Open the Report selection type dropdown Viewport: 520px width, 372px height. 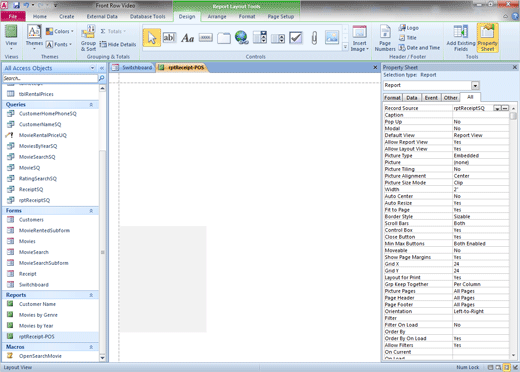(x=475, y=86)
